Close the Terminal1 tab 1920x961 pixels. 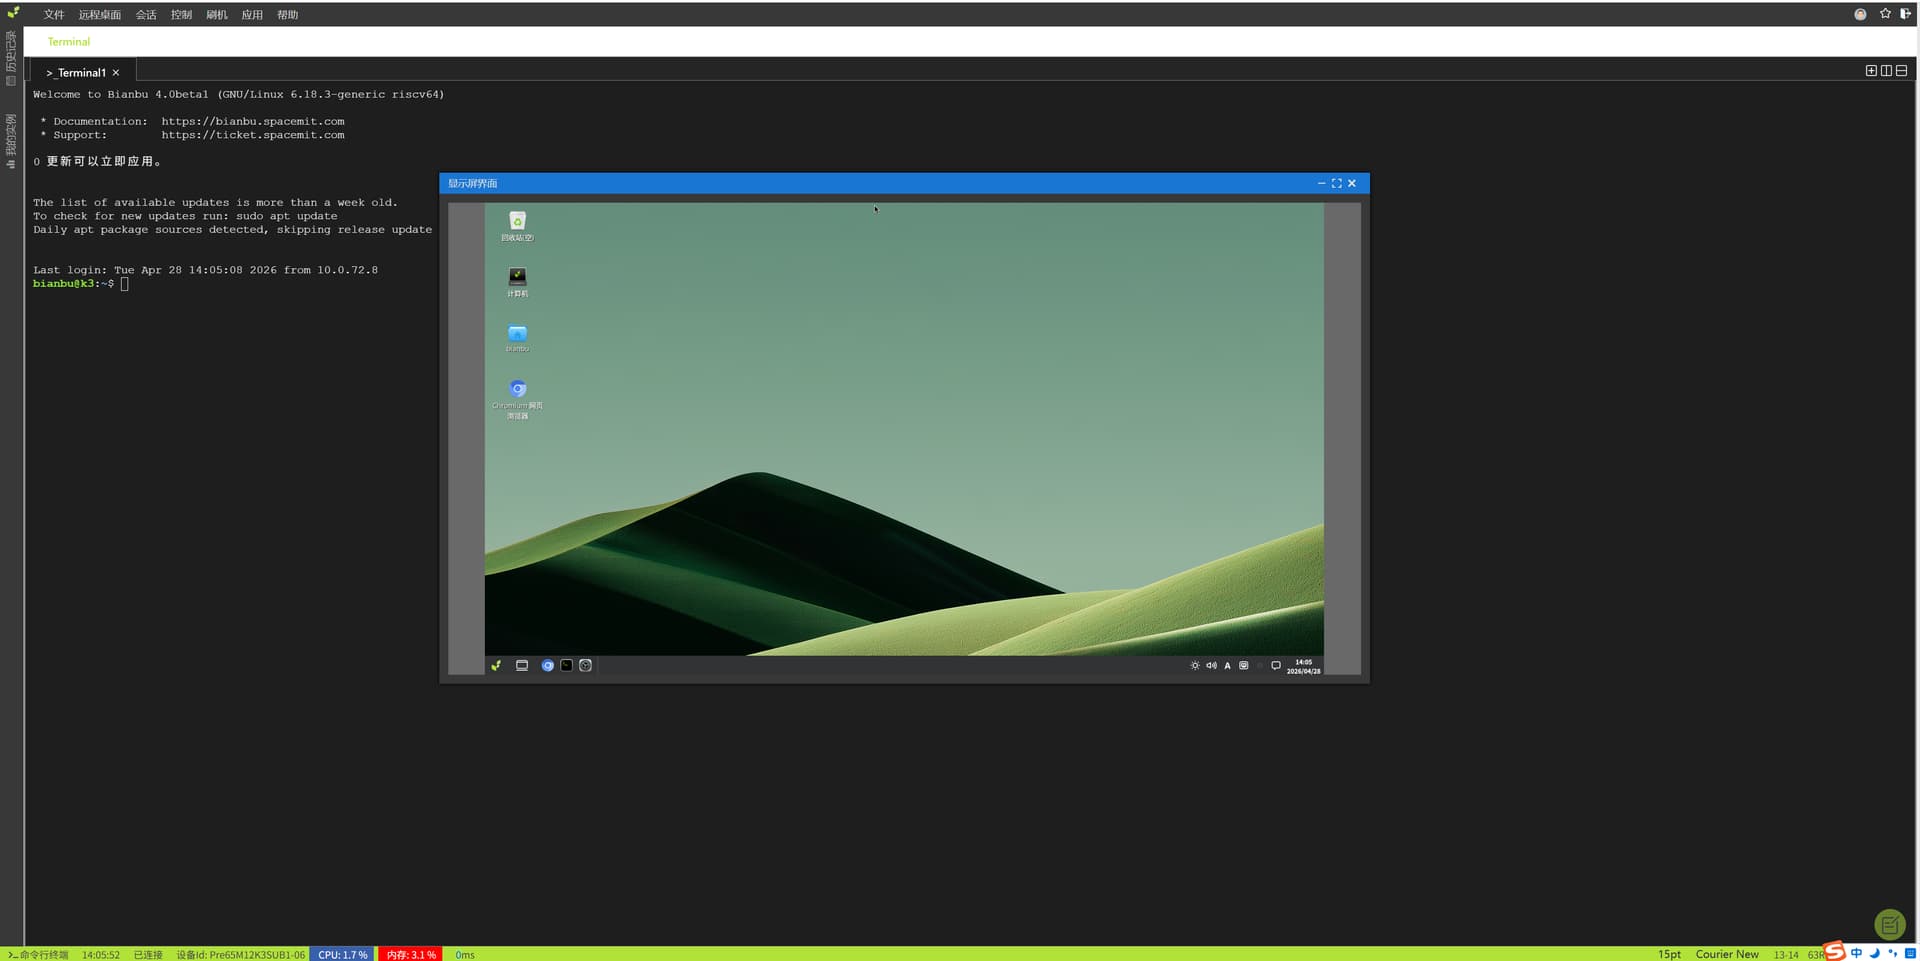pos(116,73)
